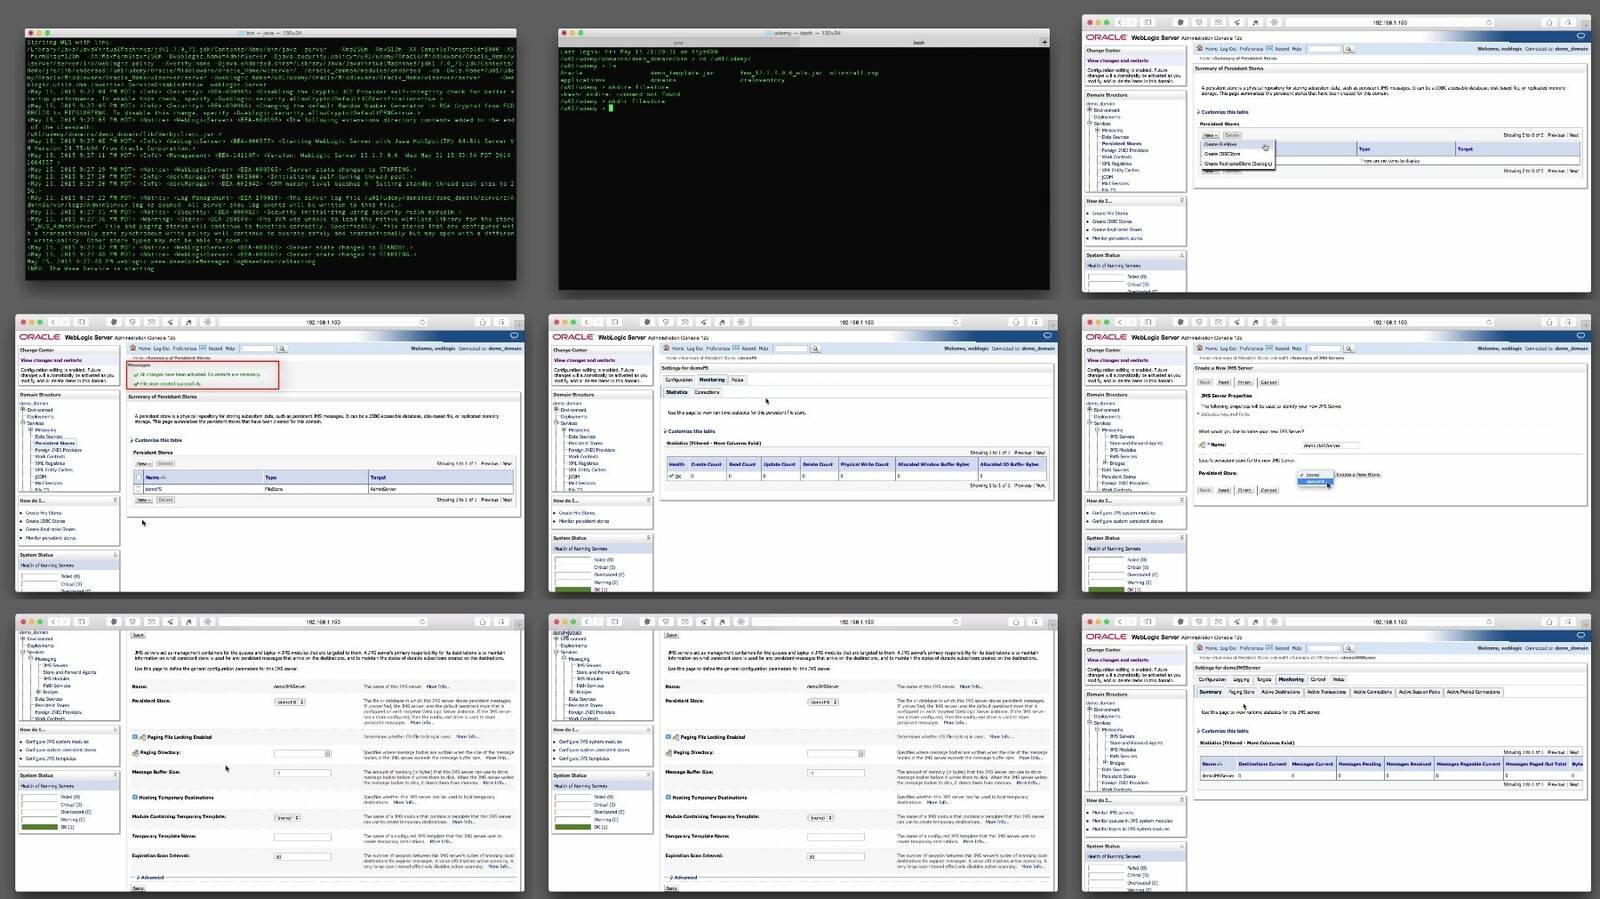This screenshot has height=899, width=1600.
Task: Click Create JDBC Stores link in Create FileStore menu window
Action: [1112, 221]
